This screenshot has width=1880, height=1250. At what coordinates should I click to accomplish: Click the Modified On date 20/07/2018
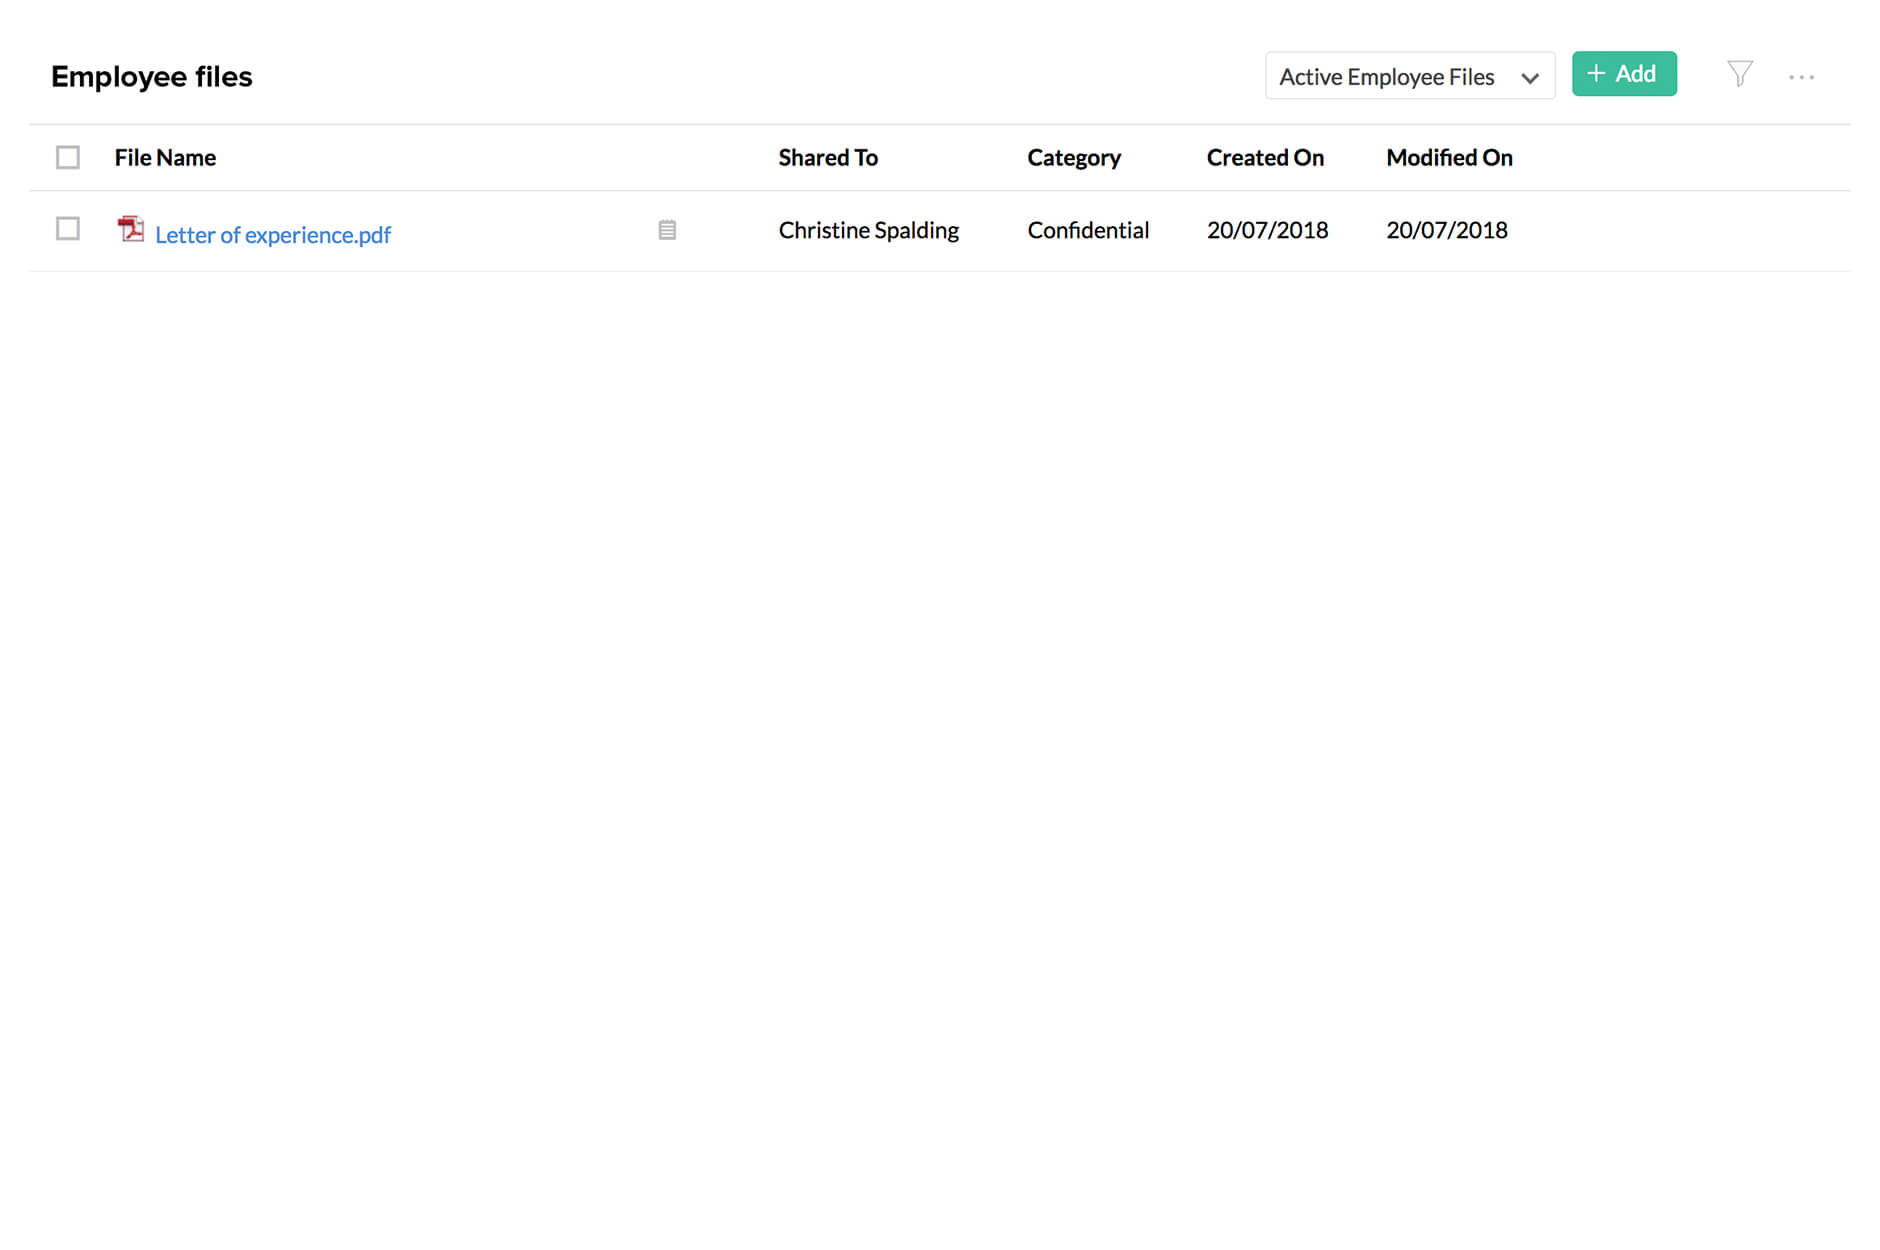pos(1447,230)
